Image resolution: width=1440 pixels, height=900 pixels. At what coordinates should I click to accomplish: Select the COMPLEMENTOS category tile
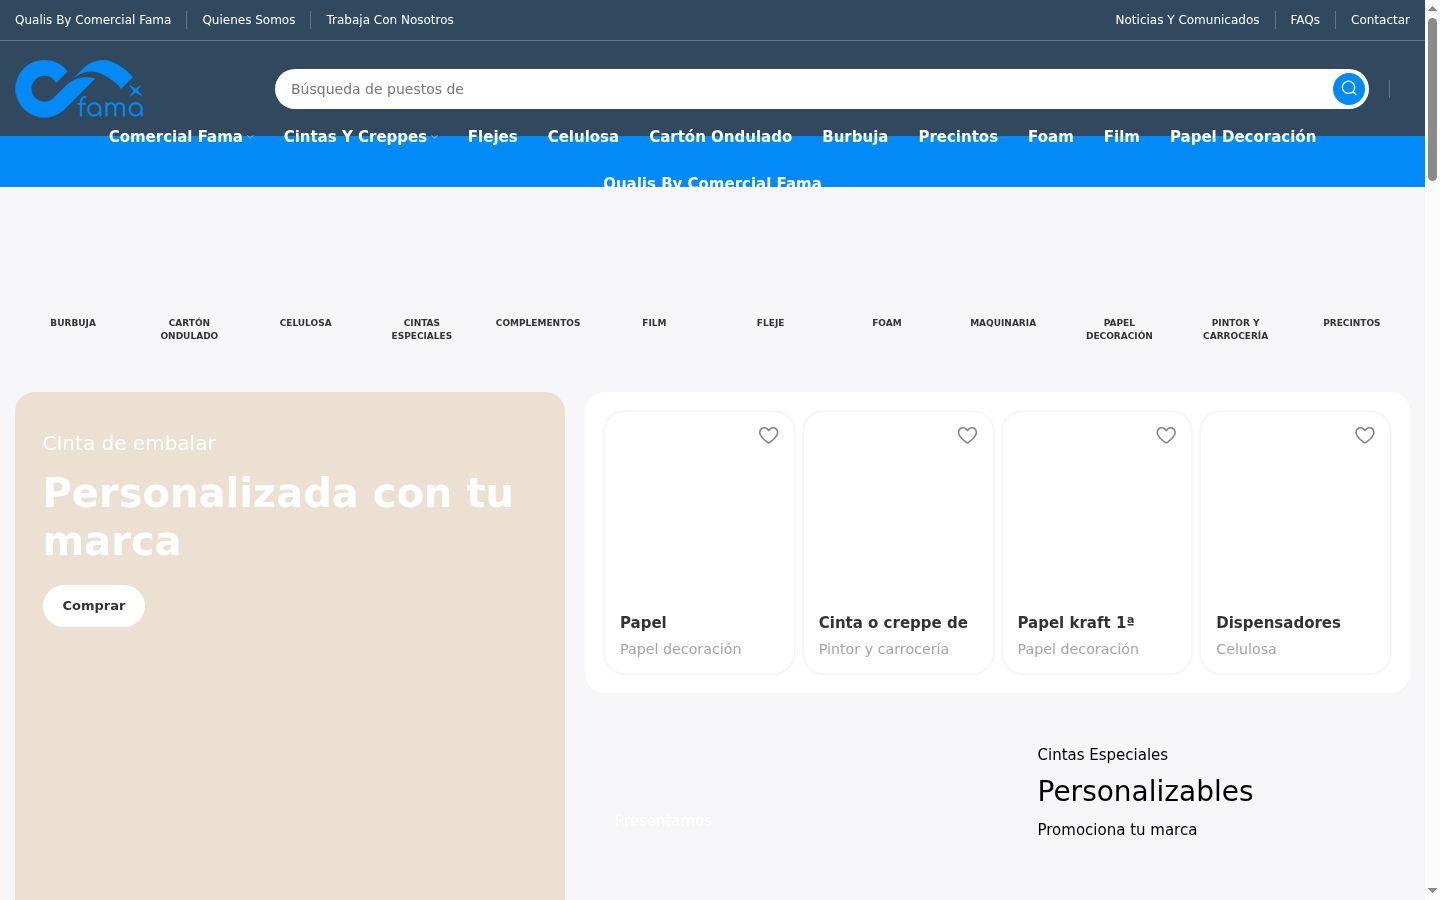click(538, 323)
